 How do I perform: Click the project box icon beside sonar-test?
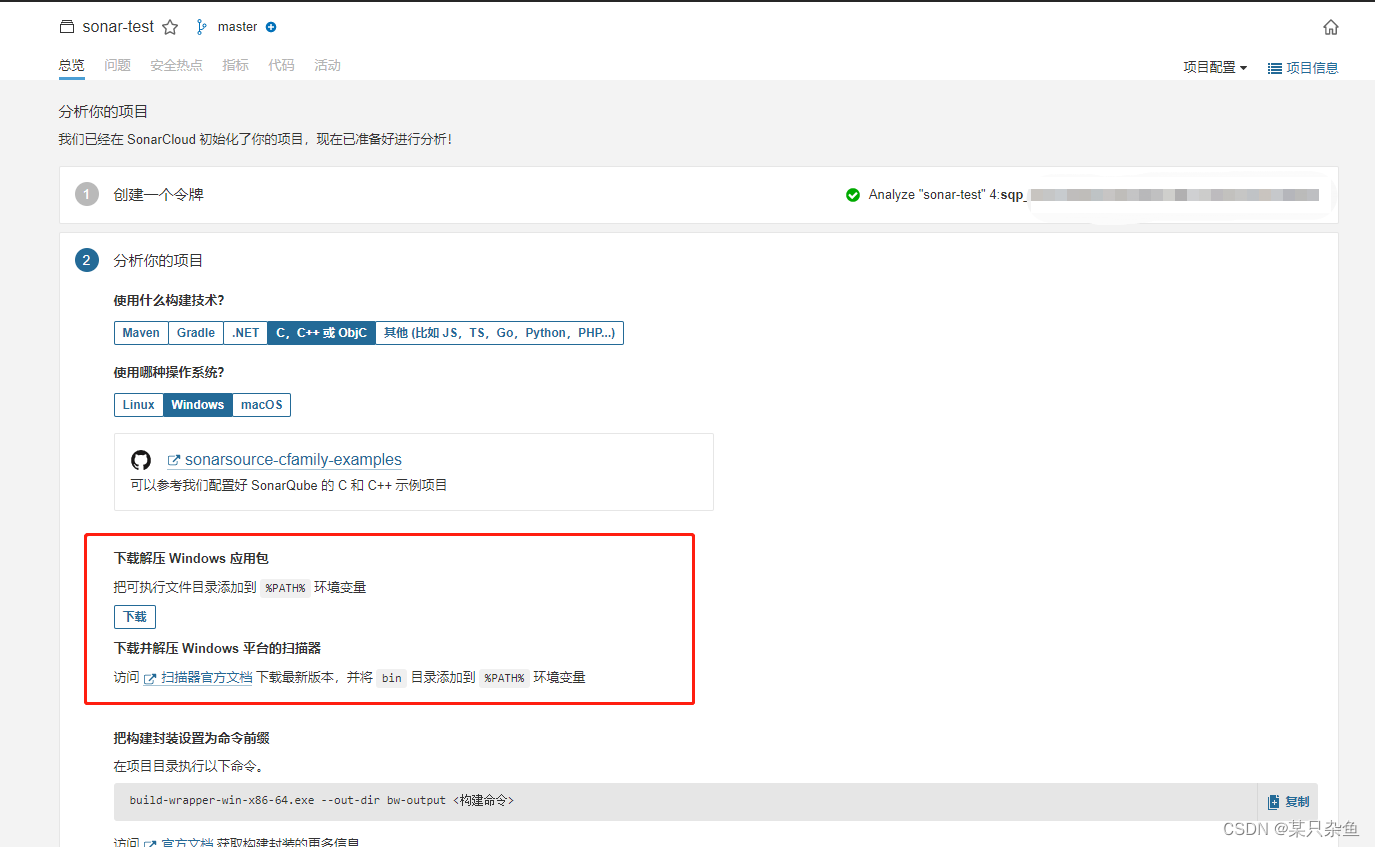tap(67, 27)
